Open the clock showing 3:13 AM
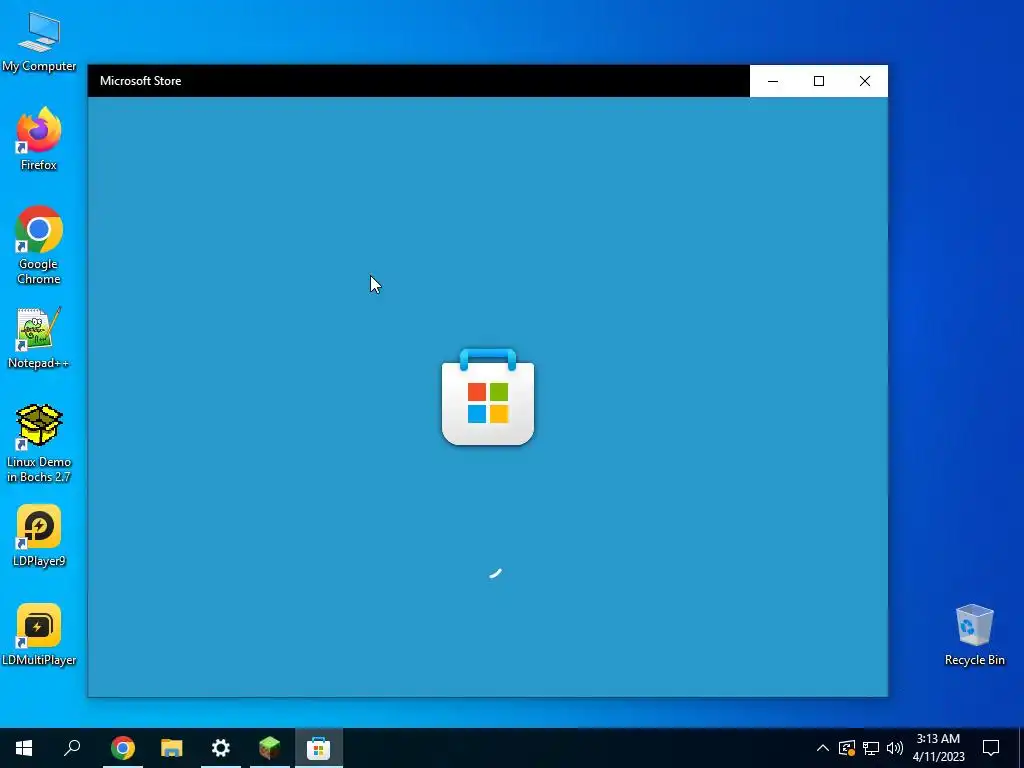Image resolution: width=1024 pixels, height=768 pixels. point(938,748)
